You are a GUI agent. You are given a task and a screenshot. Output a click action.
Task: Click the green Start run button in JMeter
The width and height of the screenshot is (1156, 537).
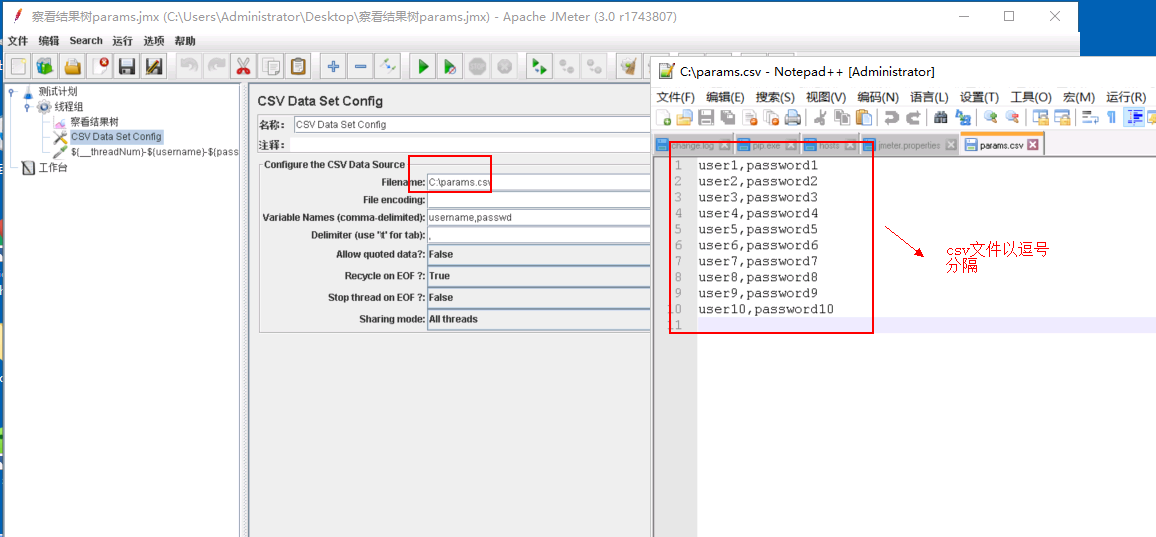point(423,67)
